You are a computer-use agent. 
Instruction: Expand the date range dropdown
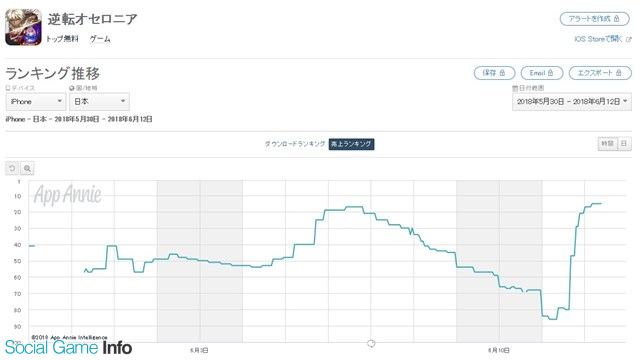point(572,102)
